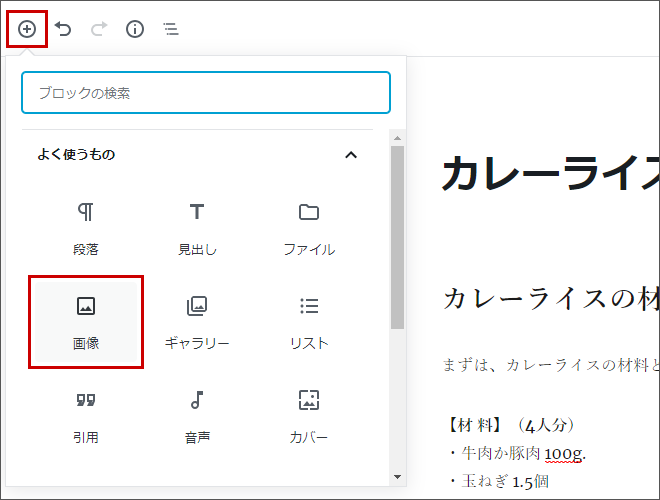Insert a リスト list block

point(309,322)
